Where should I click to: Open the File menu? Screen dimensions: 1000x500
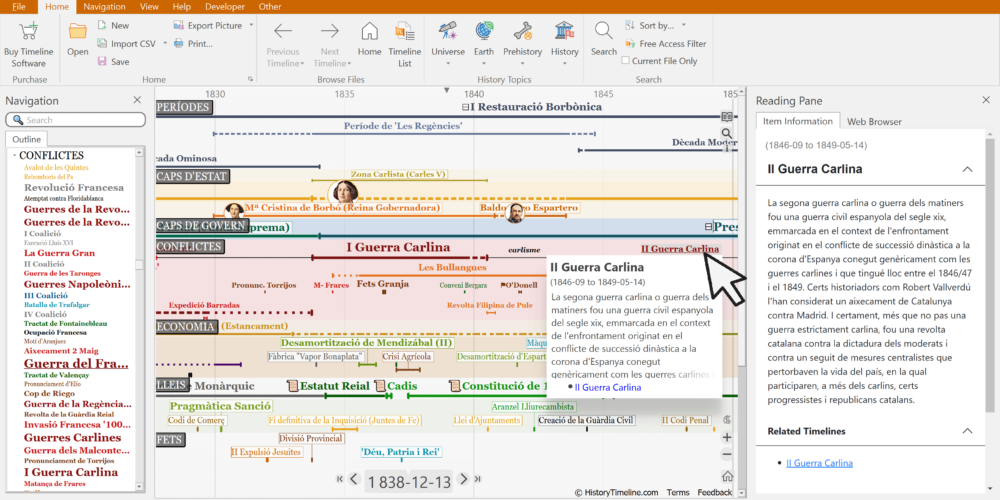click(18, 7)
